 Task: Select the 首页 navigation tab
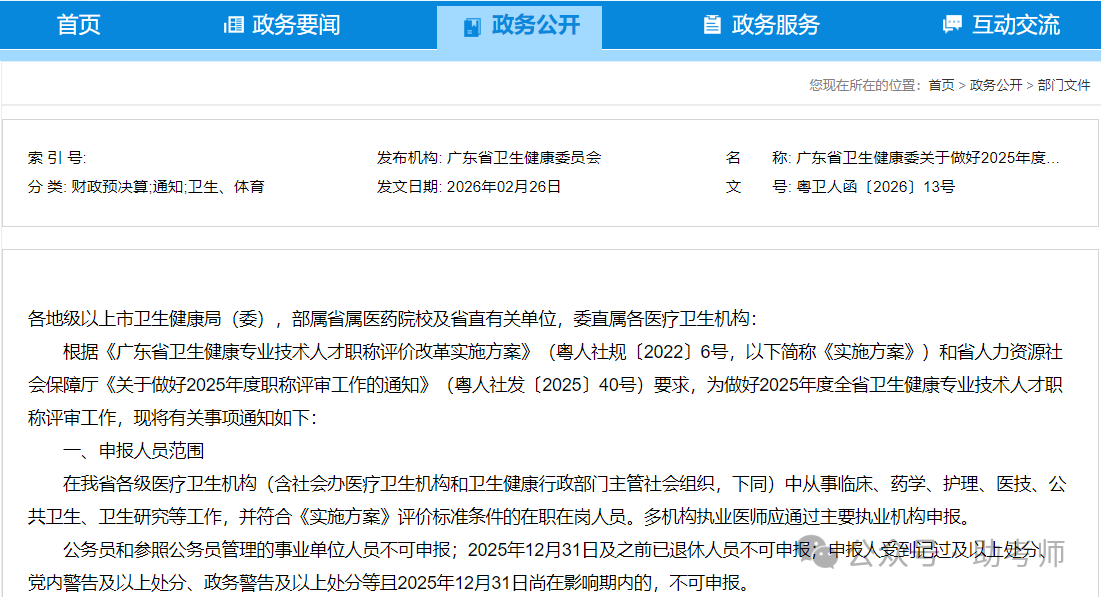tap(78, 25)
